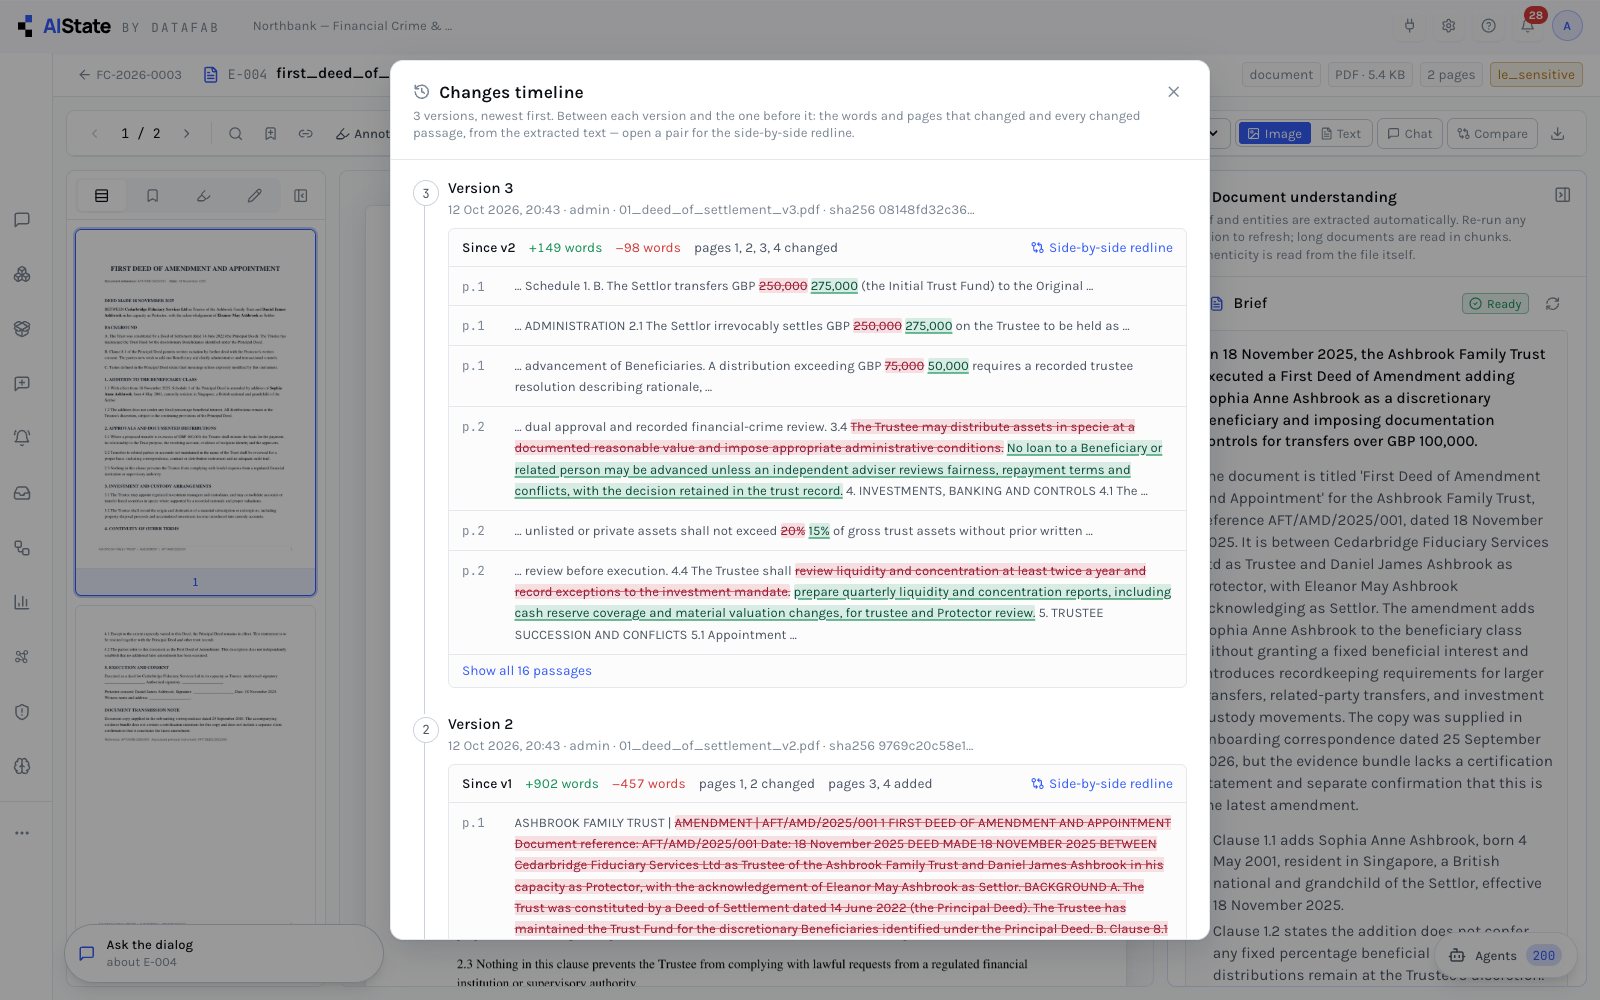Open alerts bell in left rail
1600x1000 pixels.
tap(22, 438)
